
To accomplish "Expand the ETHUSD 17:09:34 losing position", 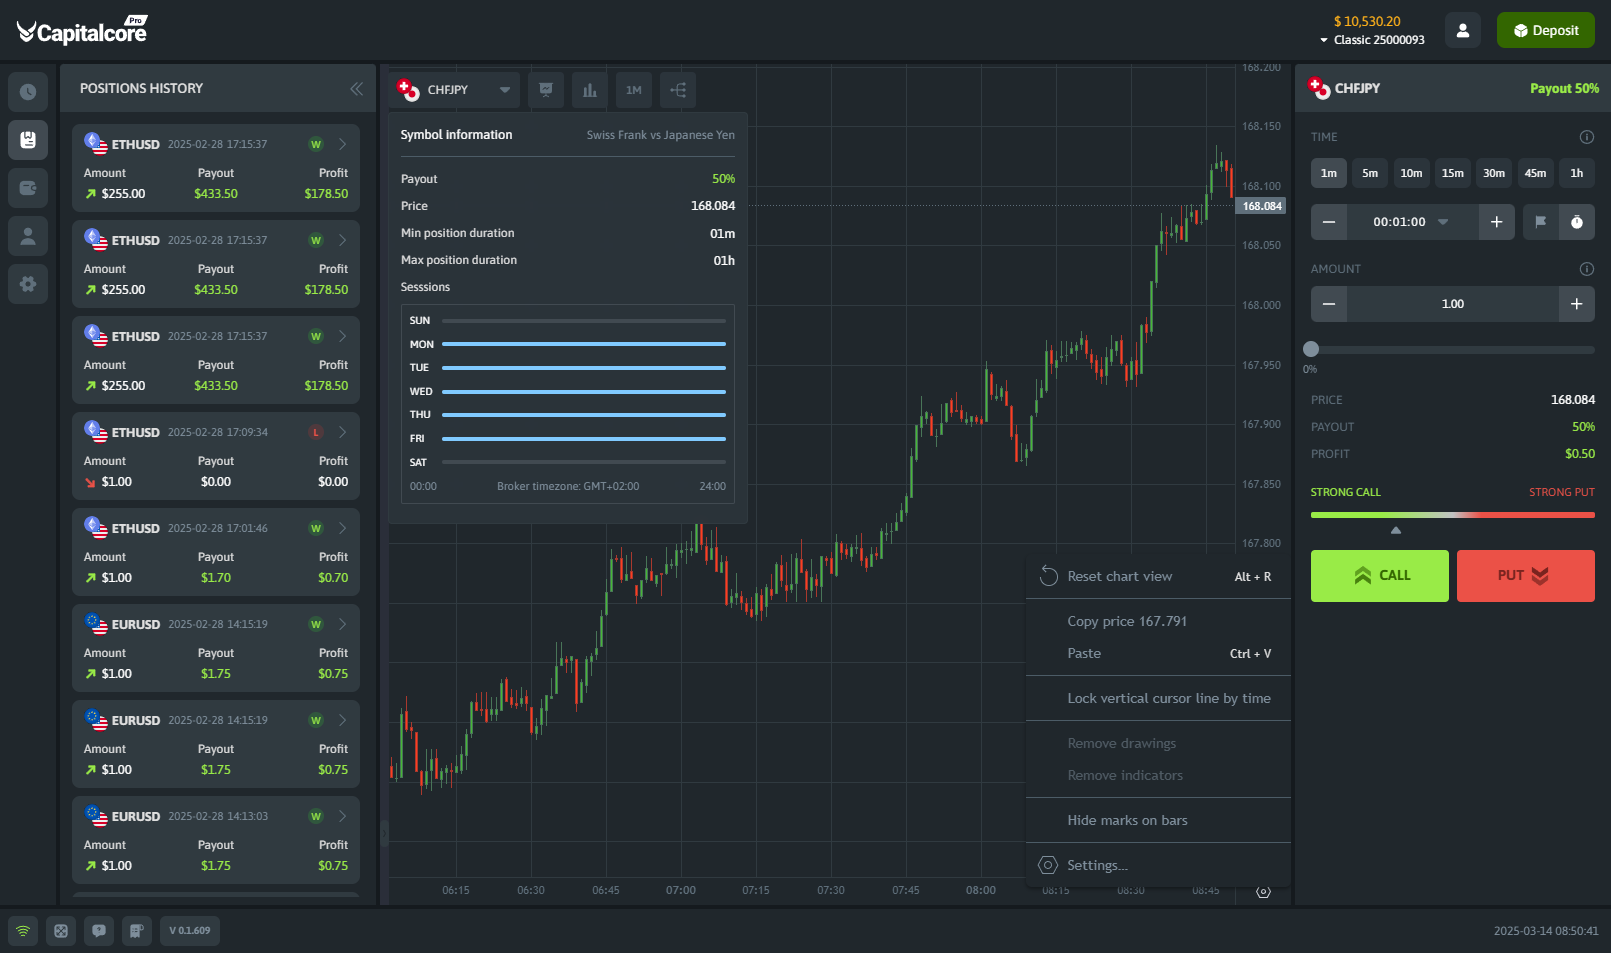I will click(342, 432).
